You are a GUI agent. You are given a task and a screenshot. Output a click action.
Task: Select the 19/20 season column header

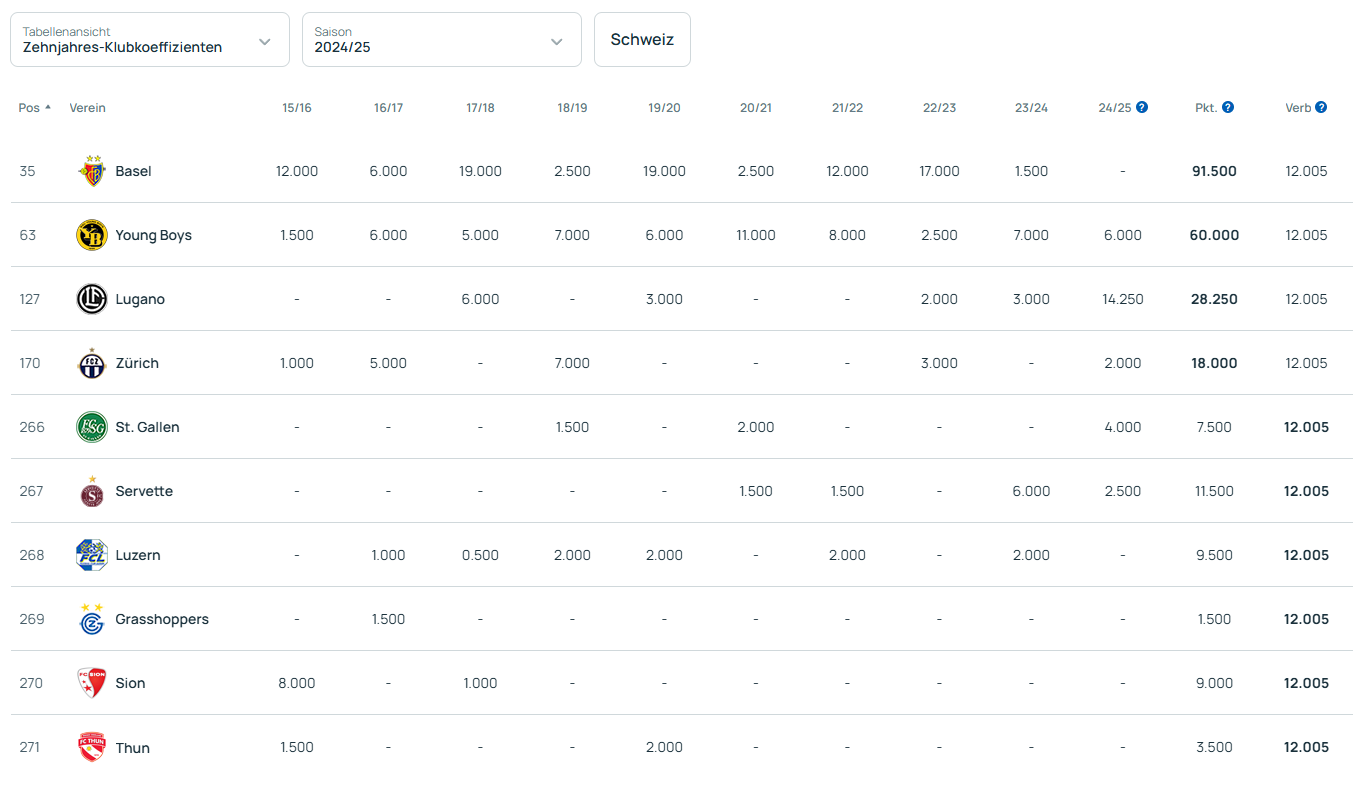[664, 108]
